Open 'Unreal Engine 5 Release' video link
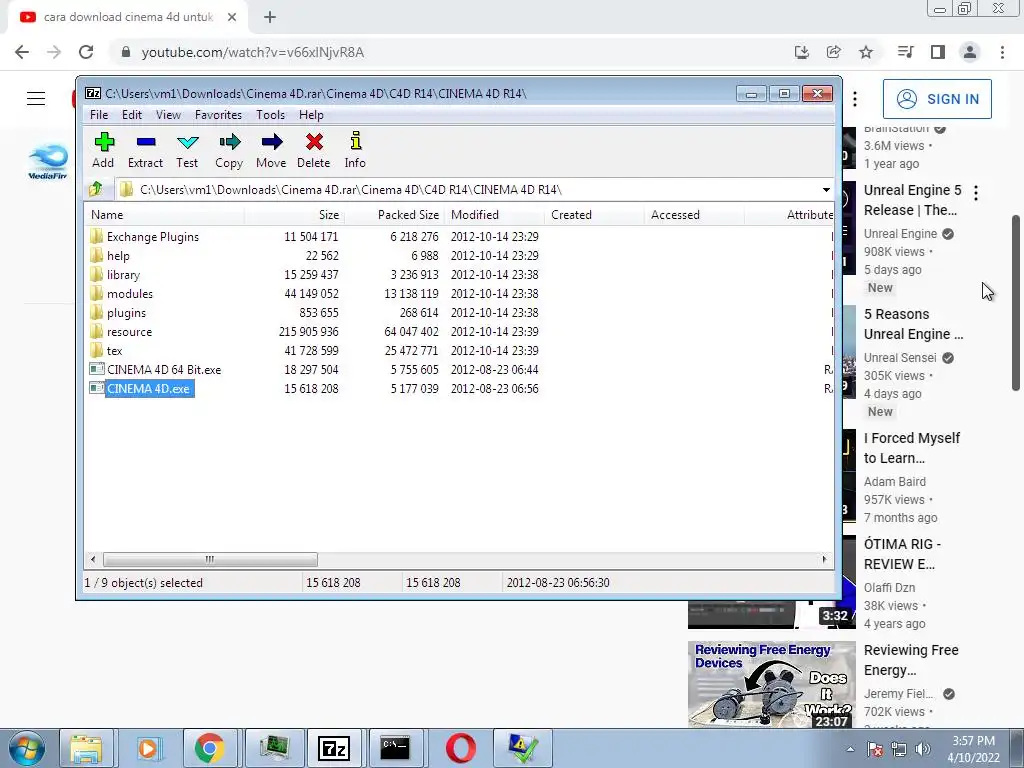Image resolution: width=1024 pixels, height=768 pixels. (x=912, y=200)
